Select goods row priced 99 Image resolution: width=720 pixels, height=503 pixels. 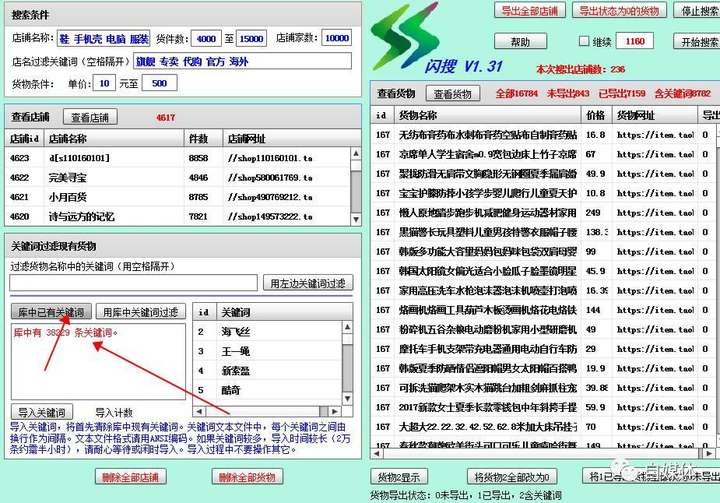click(x=543, y=252)
